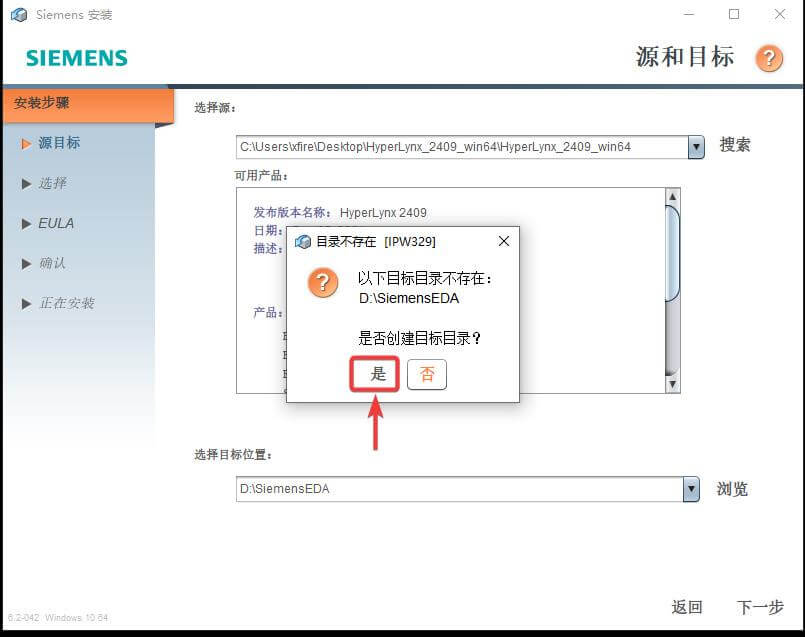Maximize the Siemens installer window
Viewport: 805px width, 637px height.
734,14
